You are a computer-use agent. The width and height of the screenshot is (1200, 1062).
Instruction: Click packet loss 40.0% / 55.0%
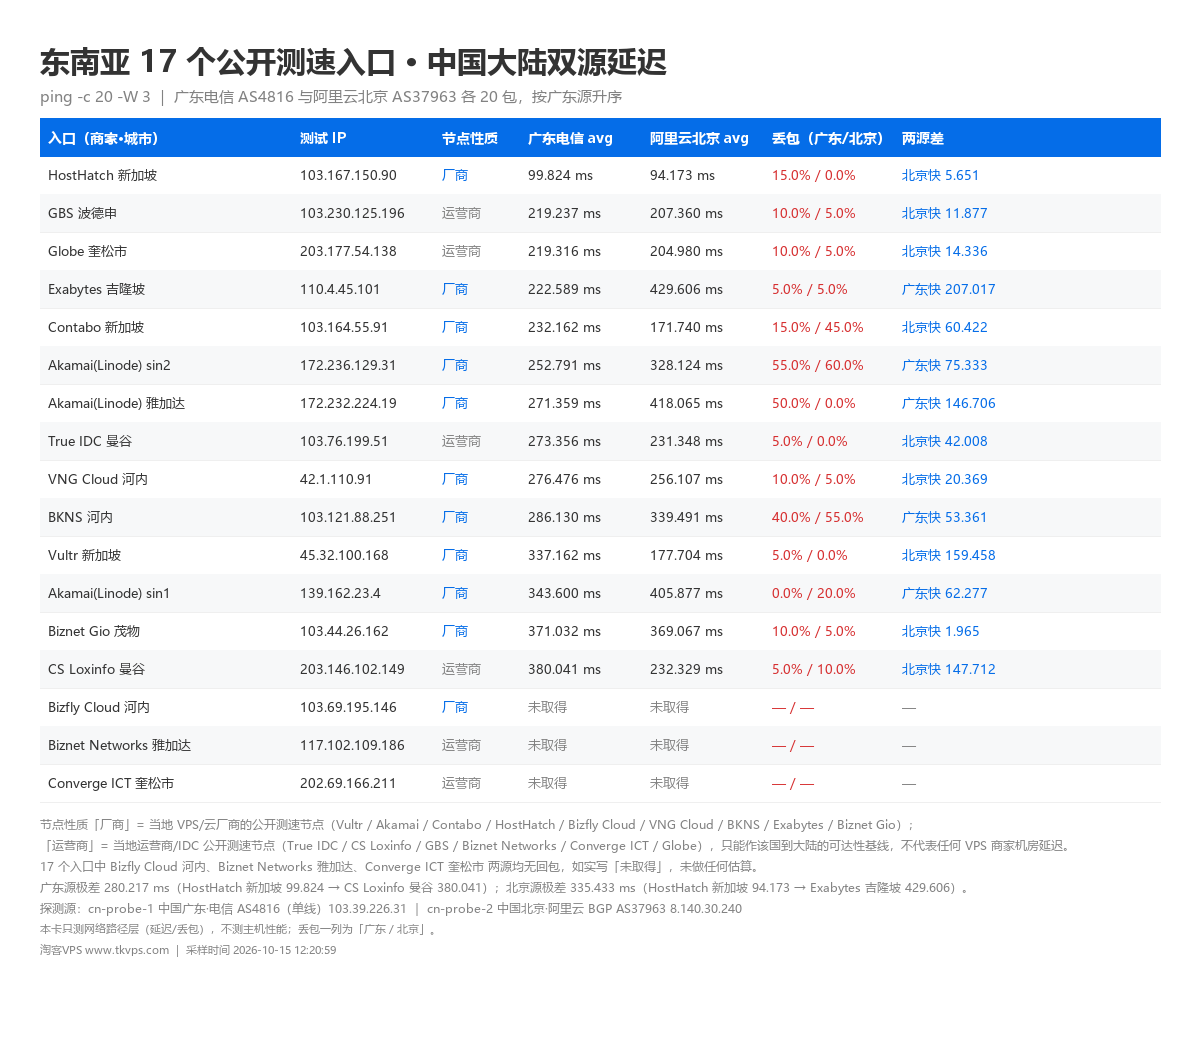(817, 517)
